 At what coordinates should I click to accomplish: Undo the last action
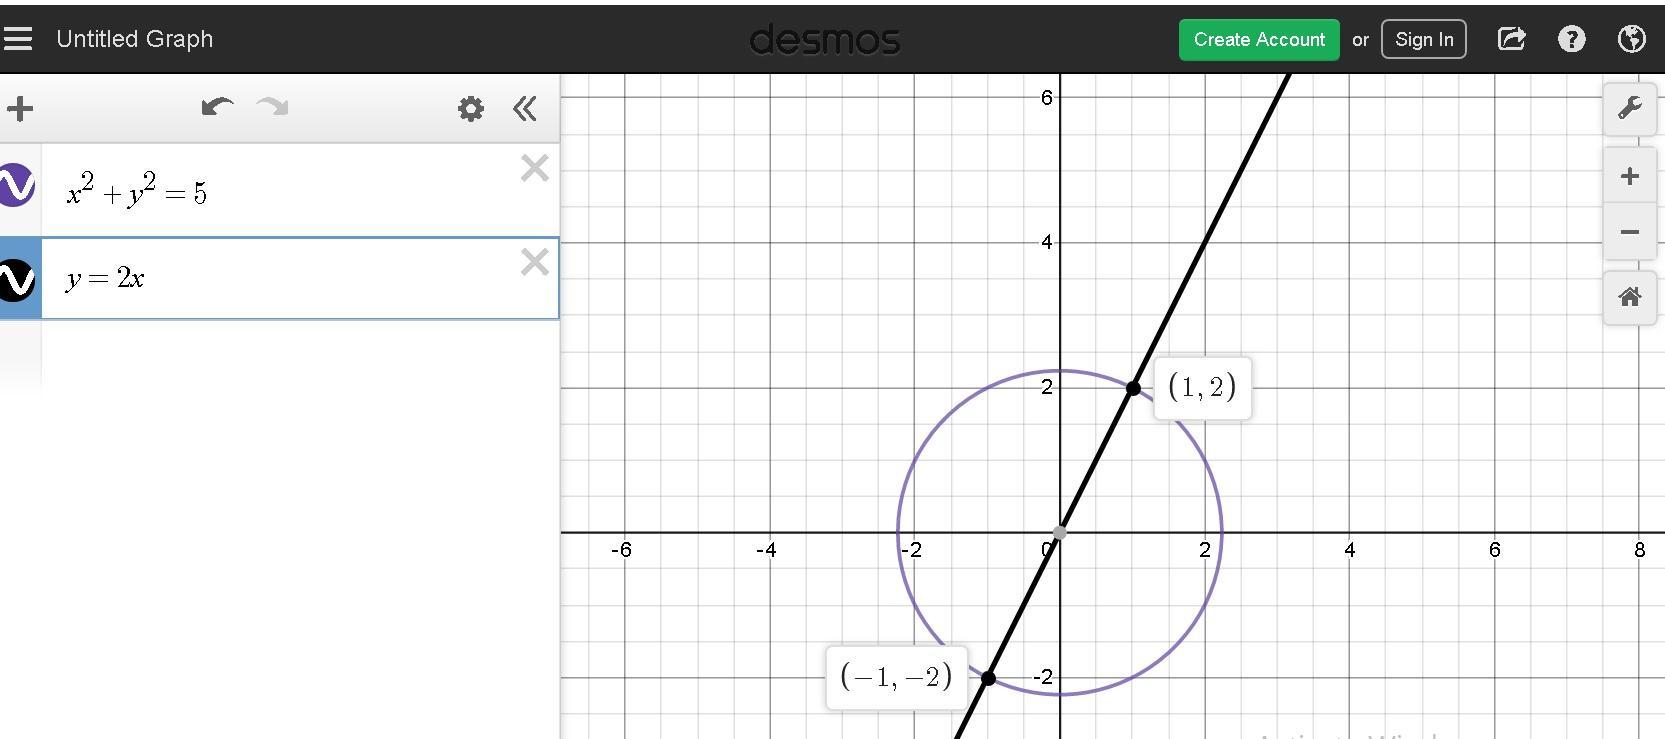217,107
